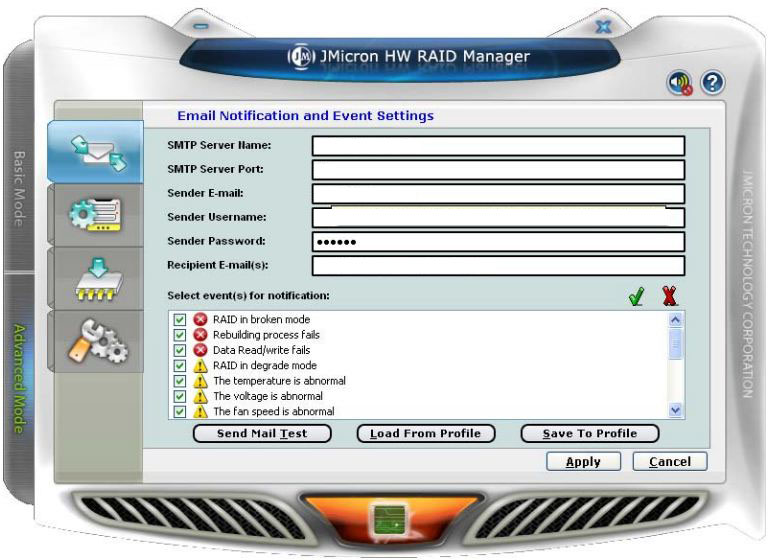771x560 pixels.
Task: Open the wrench and gears tools icon
Action: point(96,341)
